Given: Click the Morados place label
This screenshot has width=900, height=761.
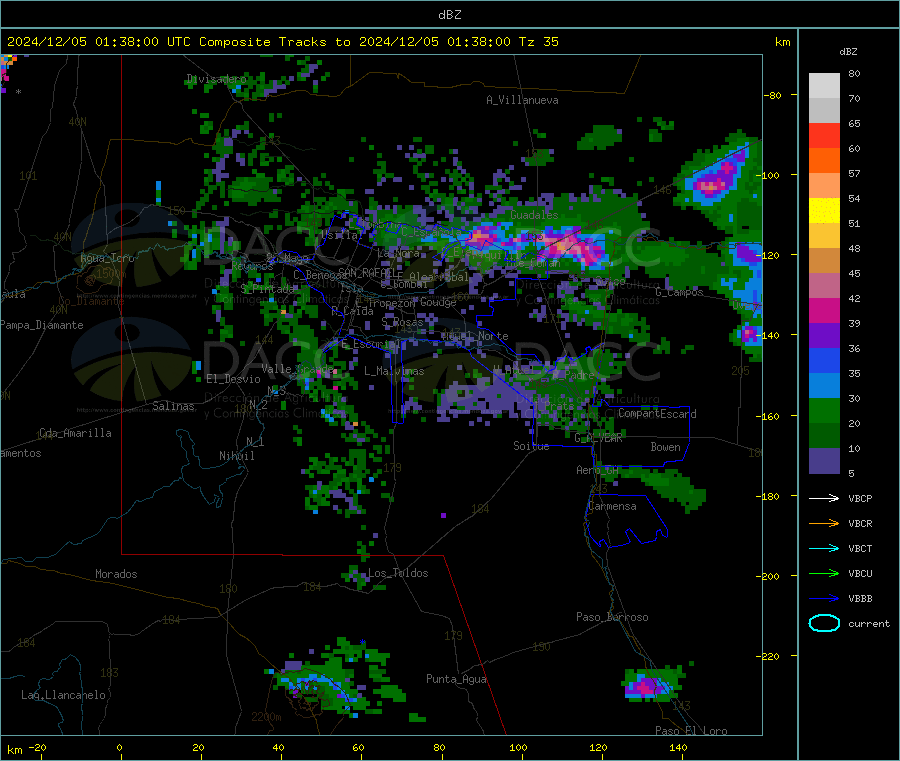Looking at the screenshot, I should pos(116,574).
